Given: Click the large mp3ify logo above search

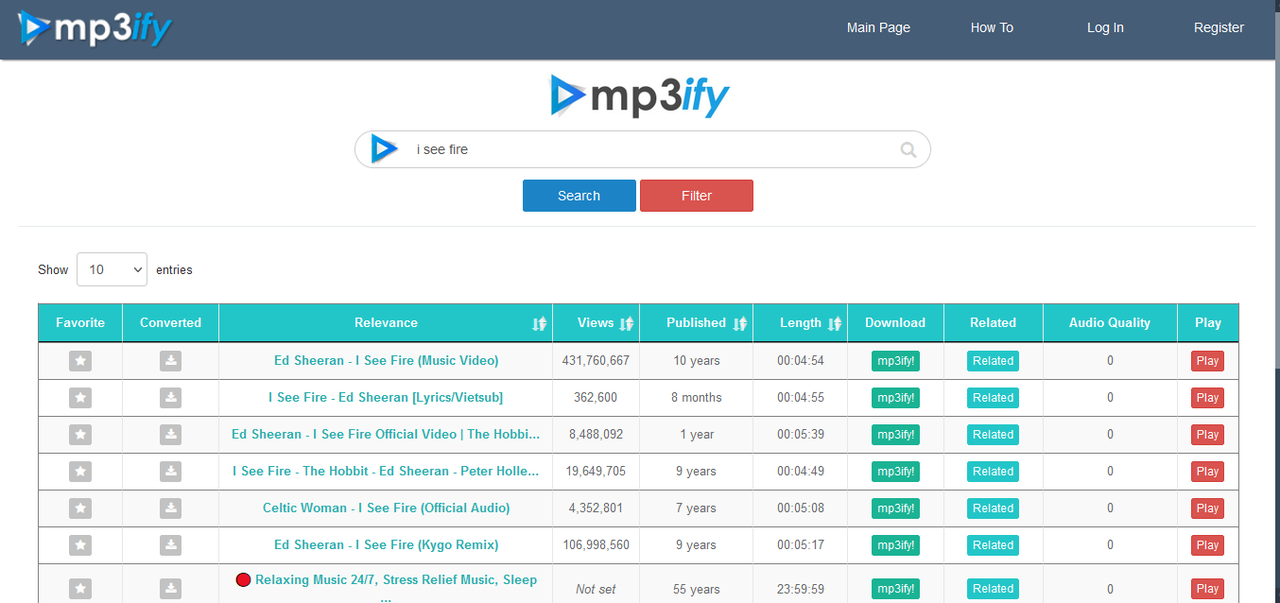Looking at the screenshot, I should tap(640, 97).
